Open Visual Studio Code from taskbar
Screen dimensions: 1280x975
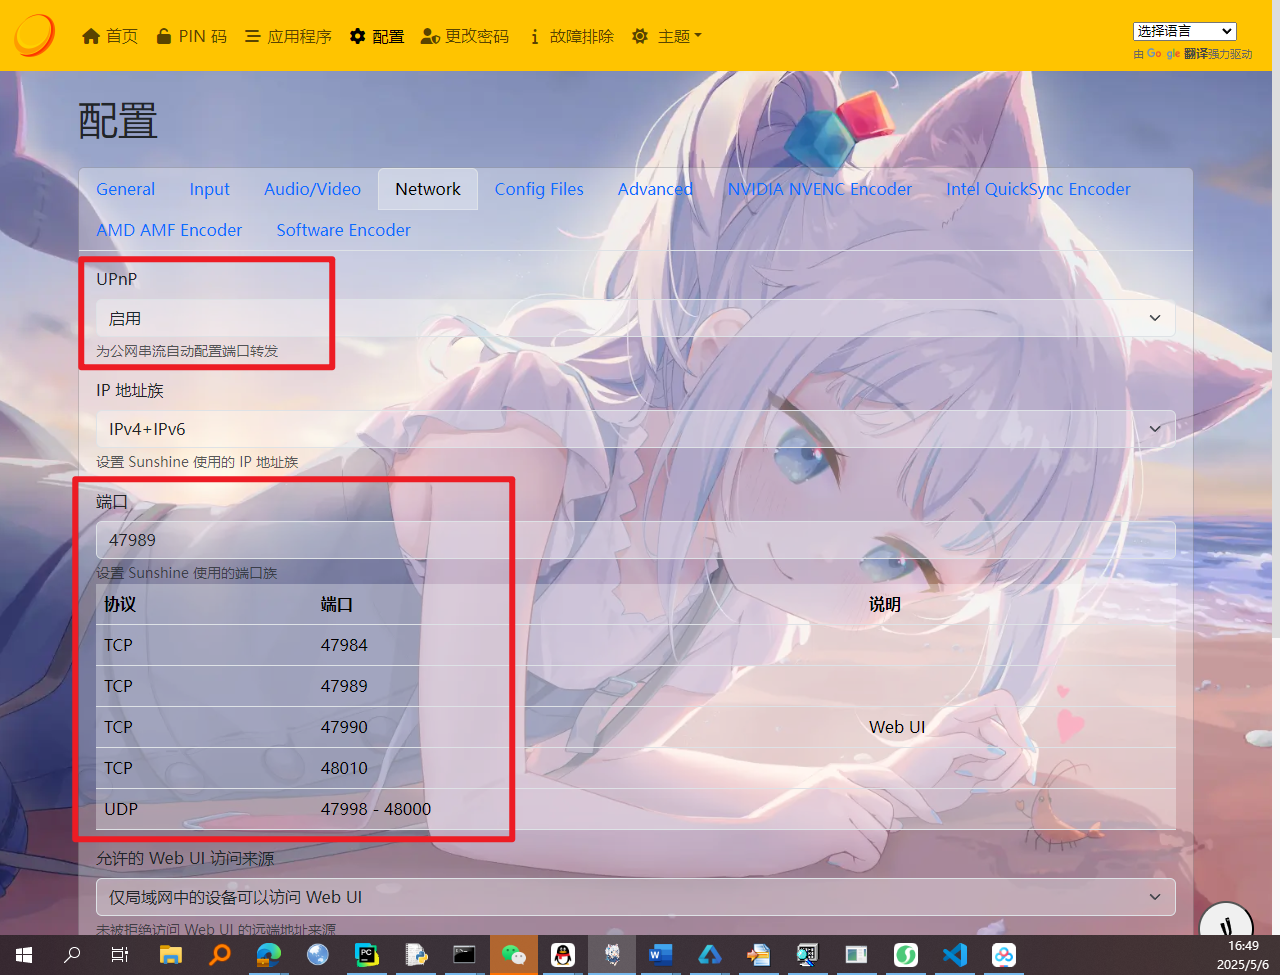click(x=955, y=955)
